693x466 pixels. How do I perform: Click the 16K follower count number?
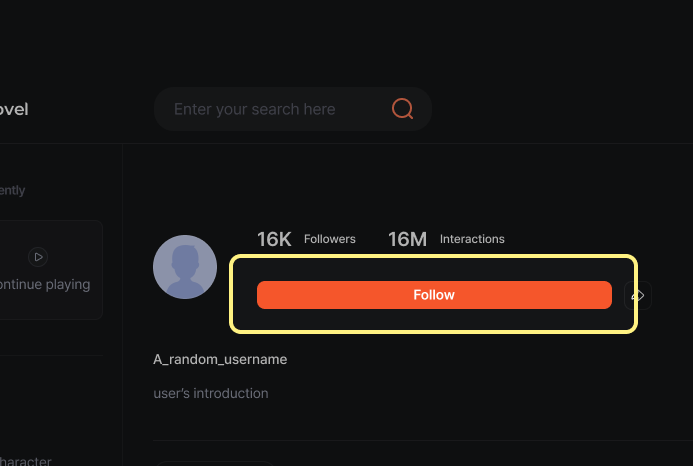[274, 239]
